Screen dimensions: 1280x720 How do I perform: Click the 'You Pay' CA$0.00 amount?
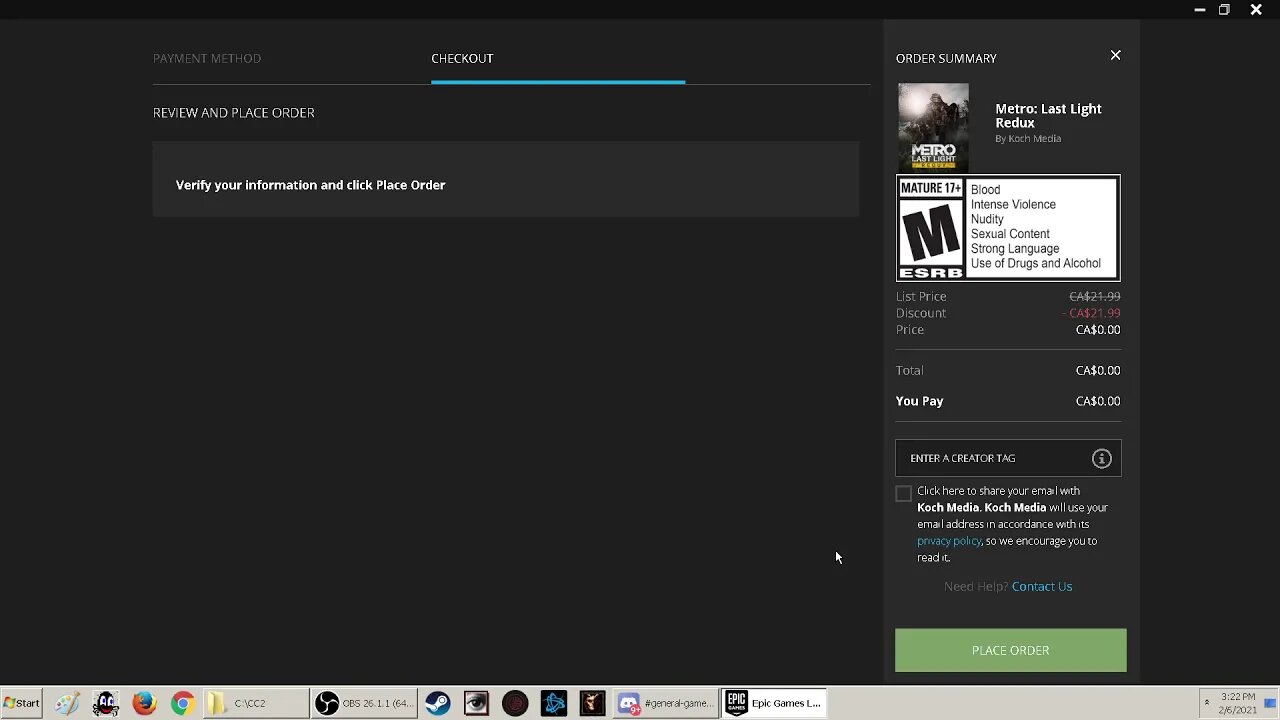click(x=1098, y=401)
